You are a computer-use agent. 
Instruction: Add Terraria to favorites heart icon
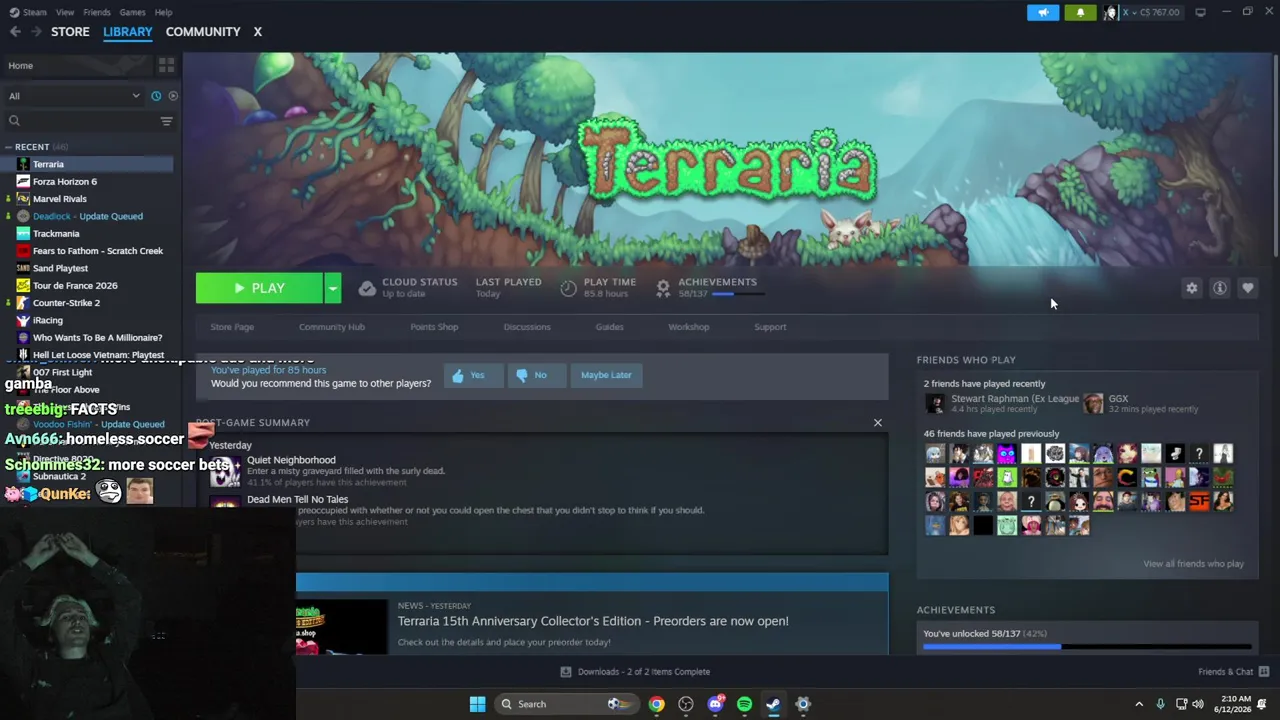pos(1248,288)
